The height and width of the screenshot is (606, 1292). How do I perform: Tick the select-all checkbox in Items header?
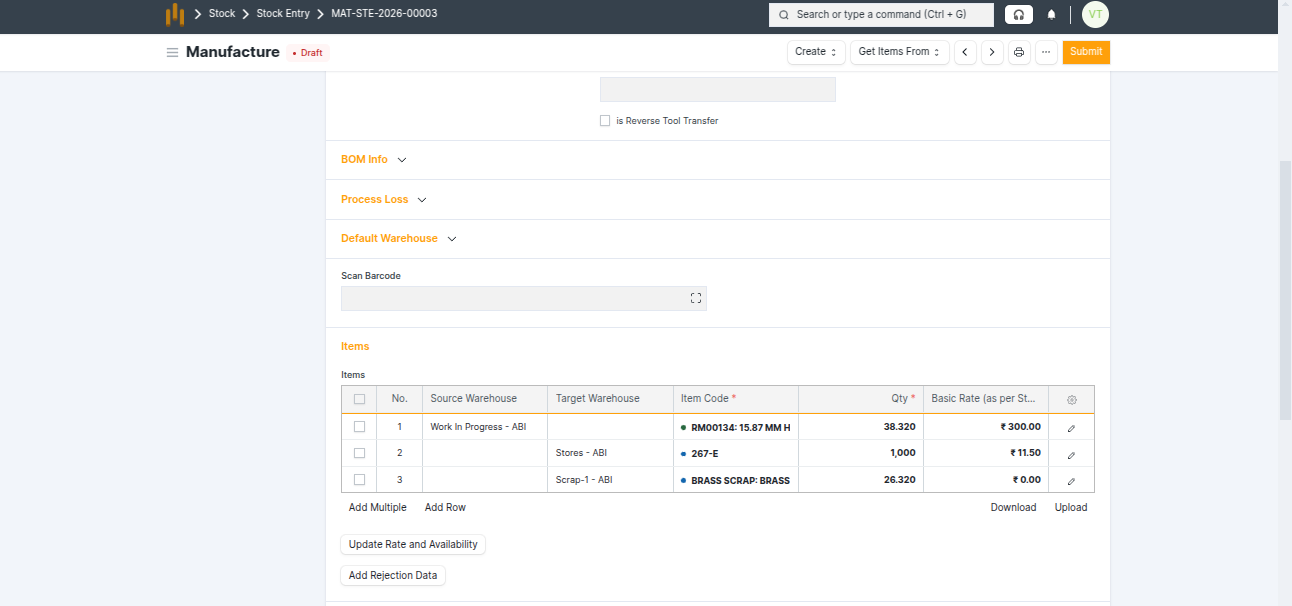coord(359,399)
